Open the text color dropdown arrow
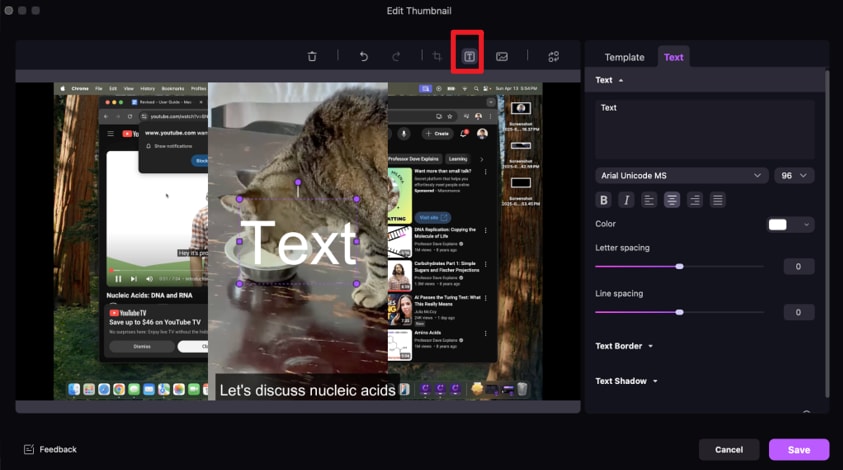Image resolution: width=843 pixels, height=470 pixels. pos(806,225)
